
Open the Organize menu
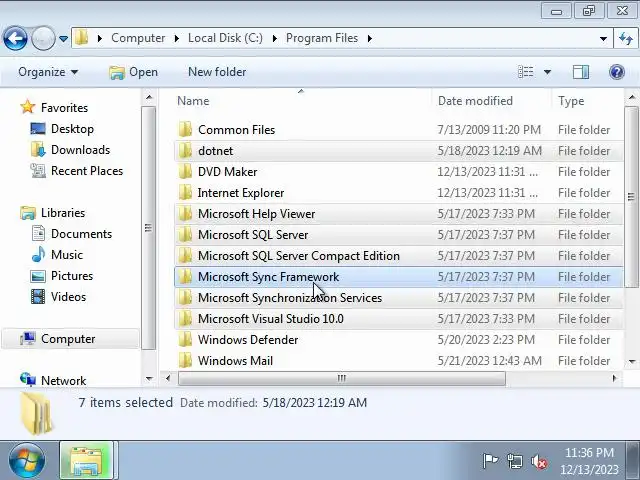[48, 72]
